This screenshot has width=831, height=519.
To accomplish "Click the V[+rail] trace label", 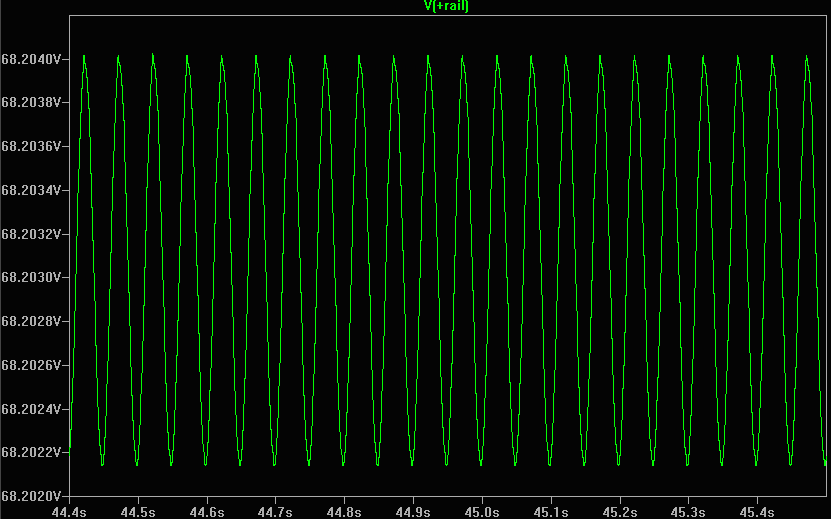I will tap(446, 6).
